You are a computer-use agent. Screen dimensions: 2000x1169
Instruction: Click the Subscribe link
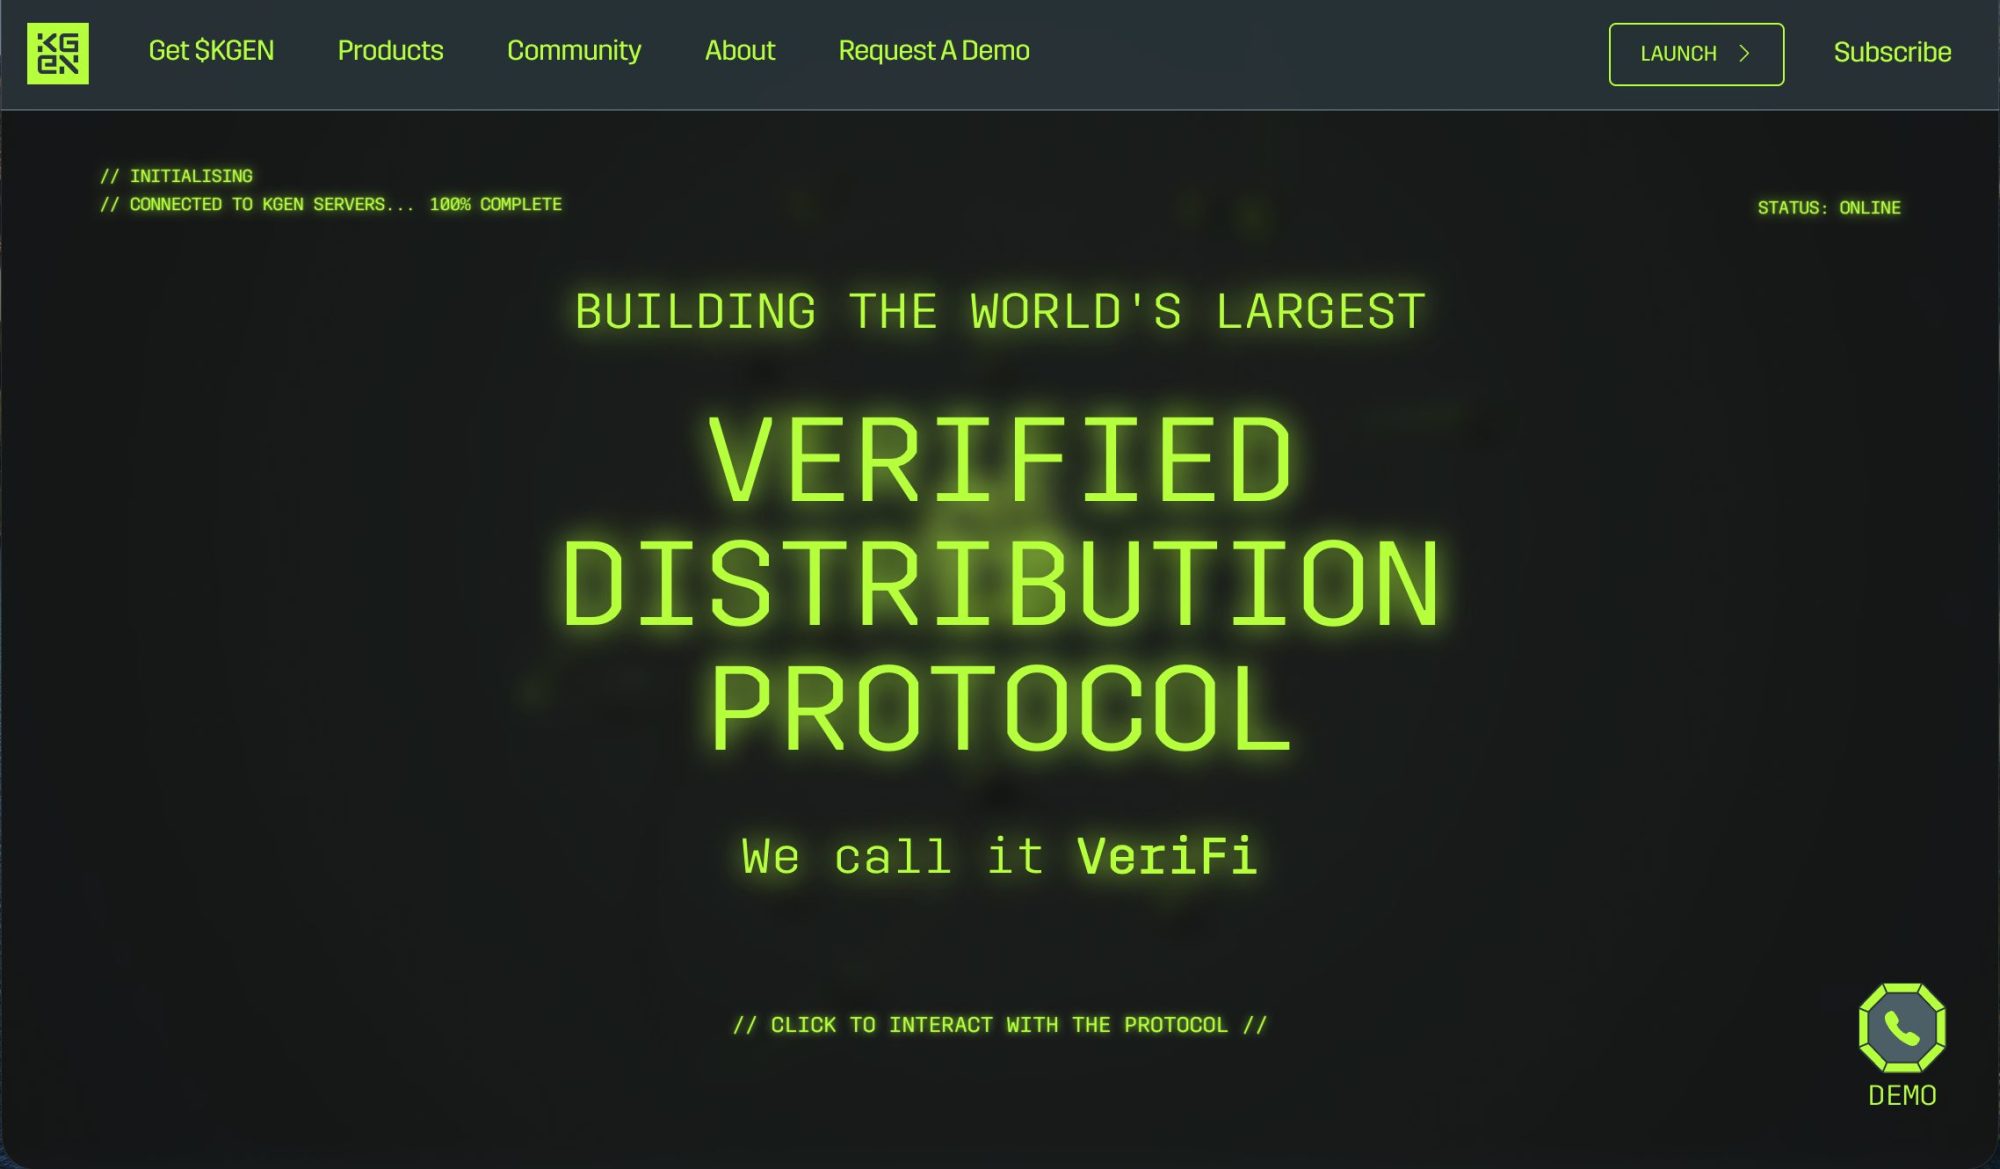point(1891,53)
